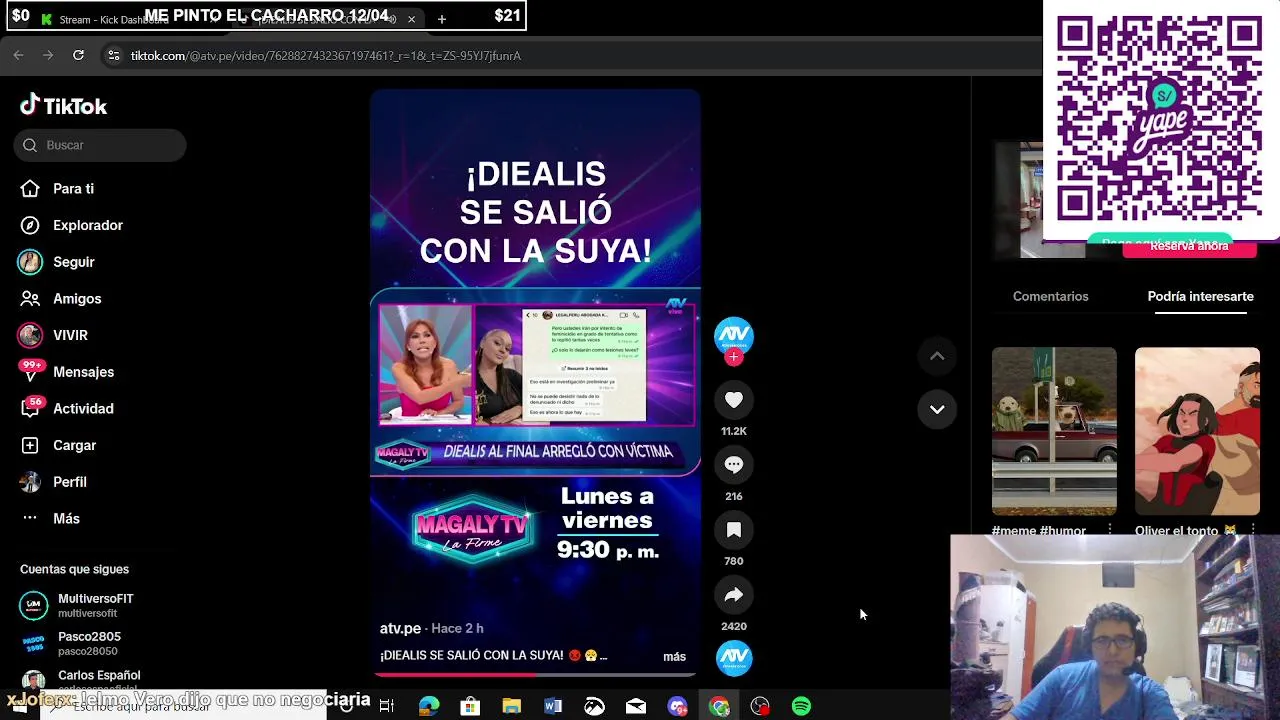Open Mensajes inbox
This screenshot has width=1280, height=720.
[x=83, y=372]
